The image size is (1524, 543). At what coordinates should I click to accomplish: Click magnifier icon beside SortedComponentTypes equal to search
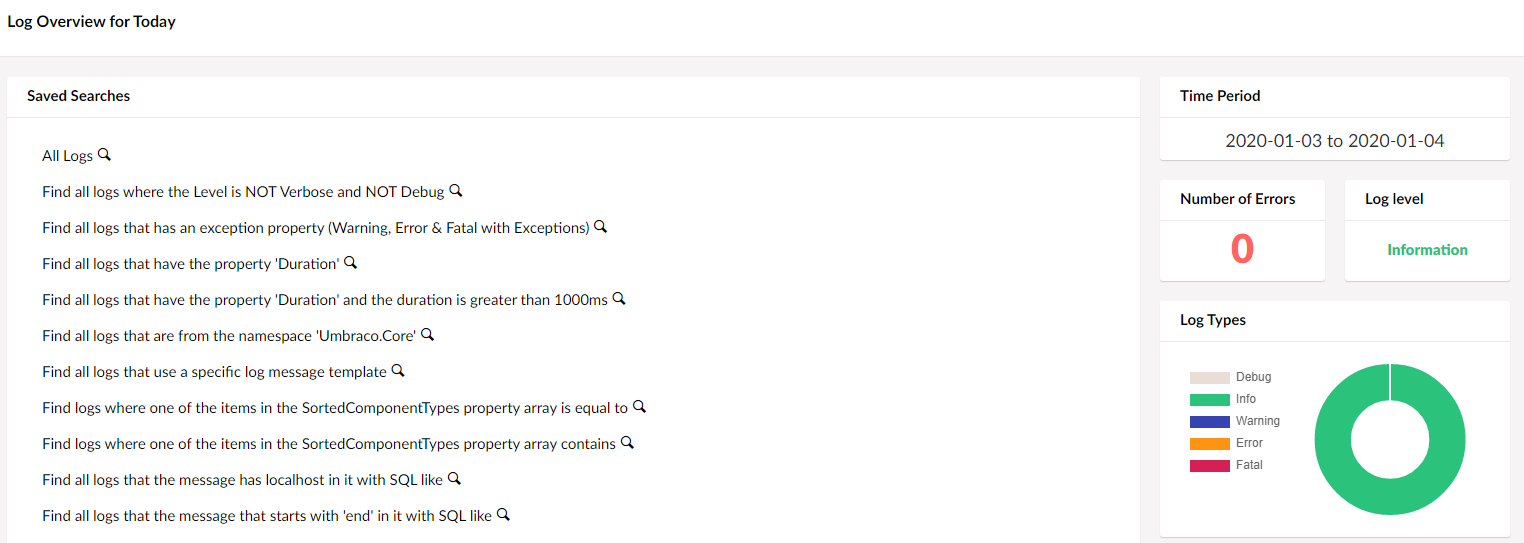[640, 407]
